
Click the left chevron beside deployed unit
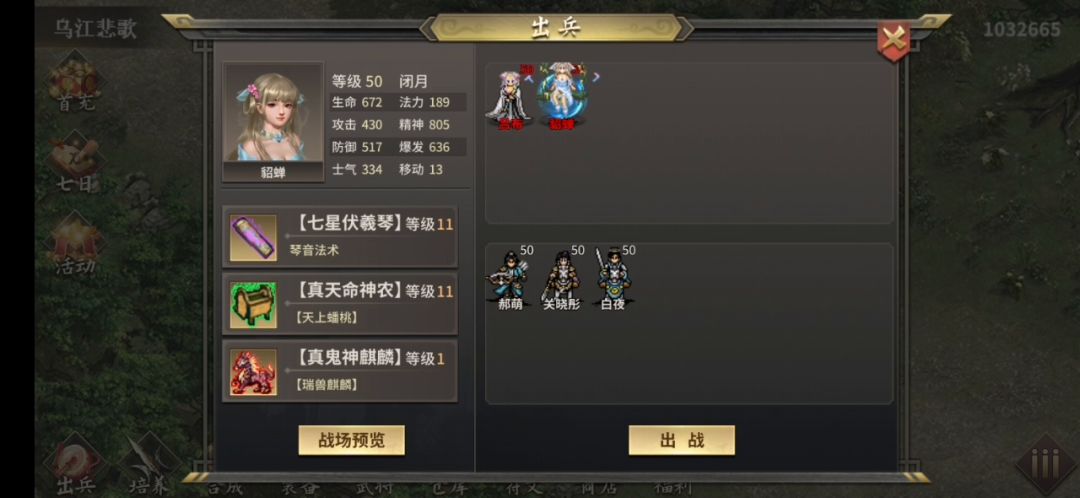point(529,78)
